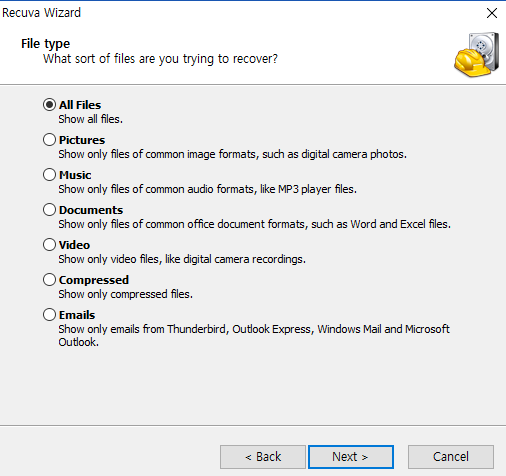The width and height of the screenshot is (506, 476).
Task: Click the File type heading
Action: [46, 44]
